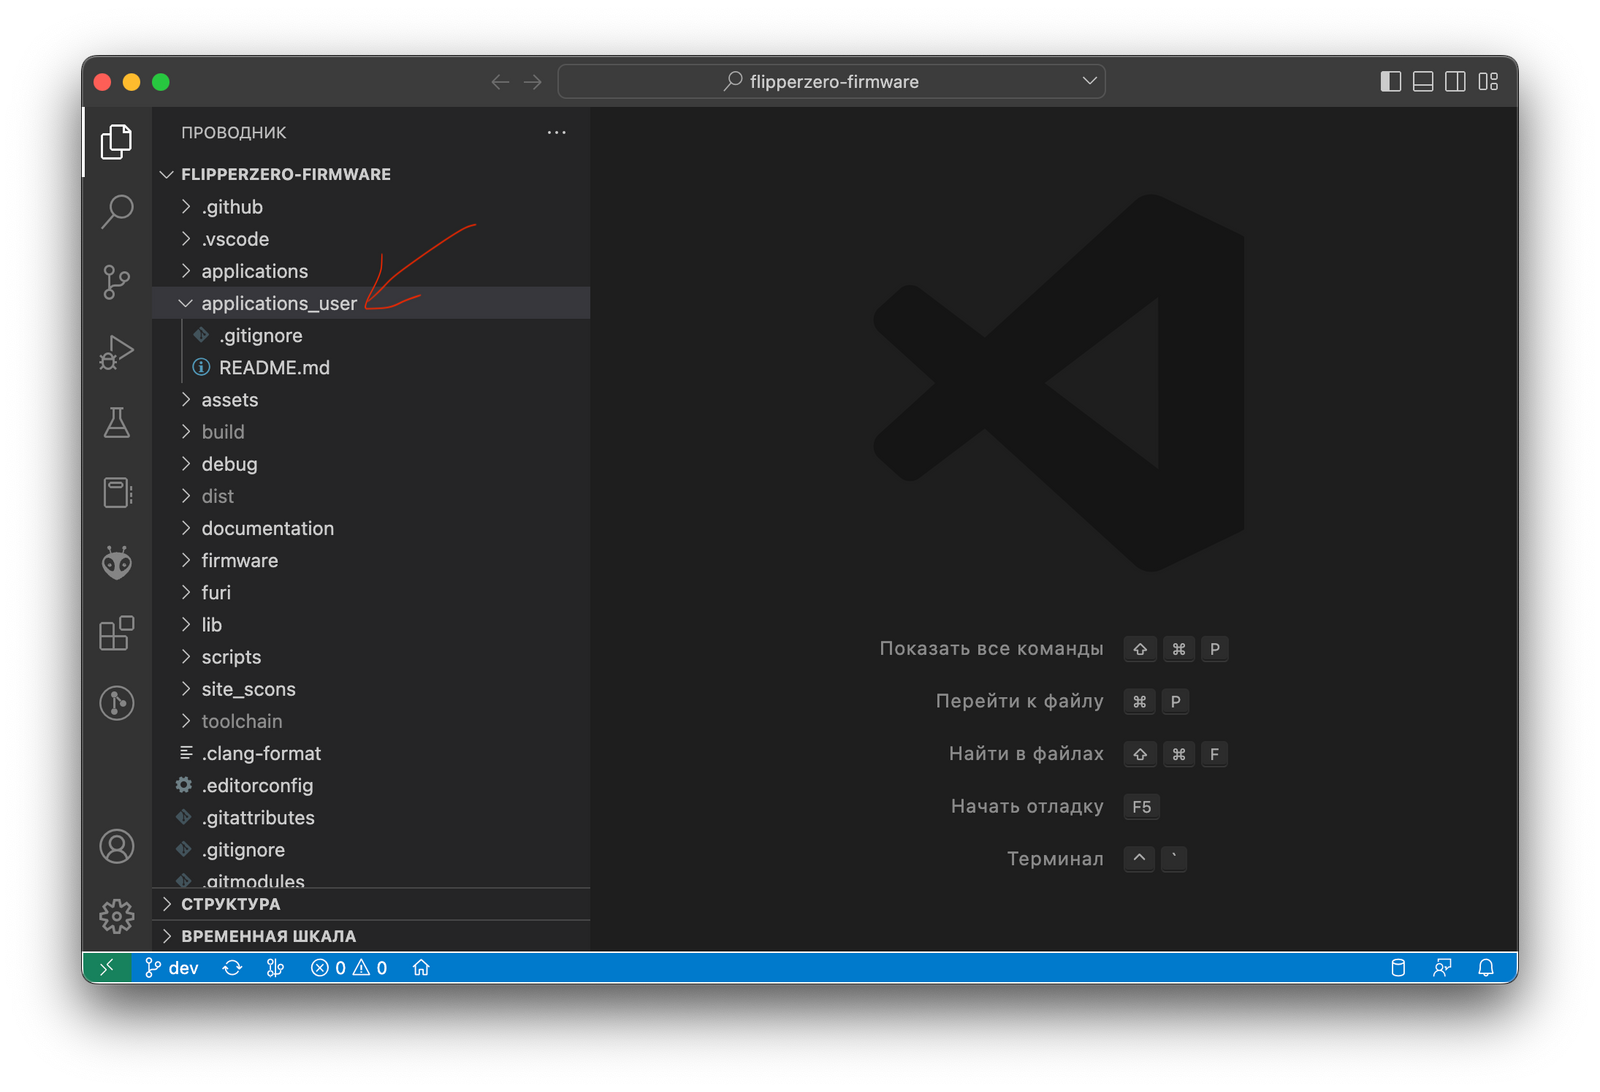
Task: Open Source Control view icon
Action: coord(117,282)
